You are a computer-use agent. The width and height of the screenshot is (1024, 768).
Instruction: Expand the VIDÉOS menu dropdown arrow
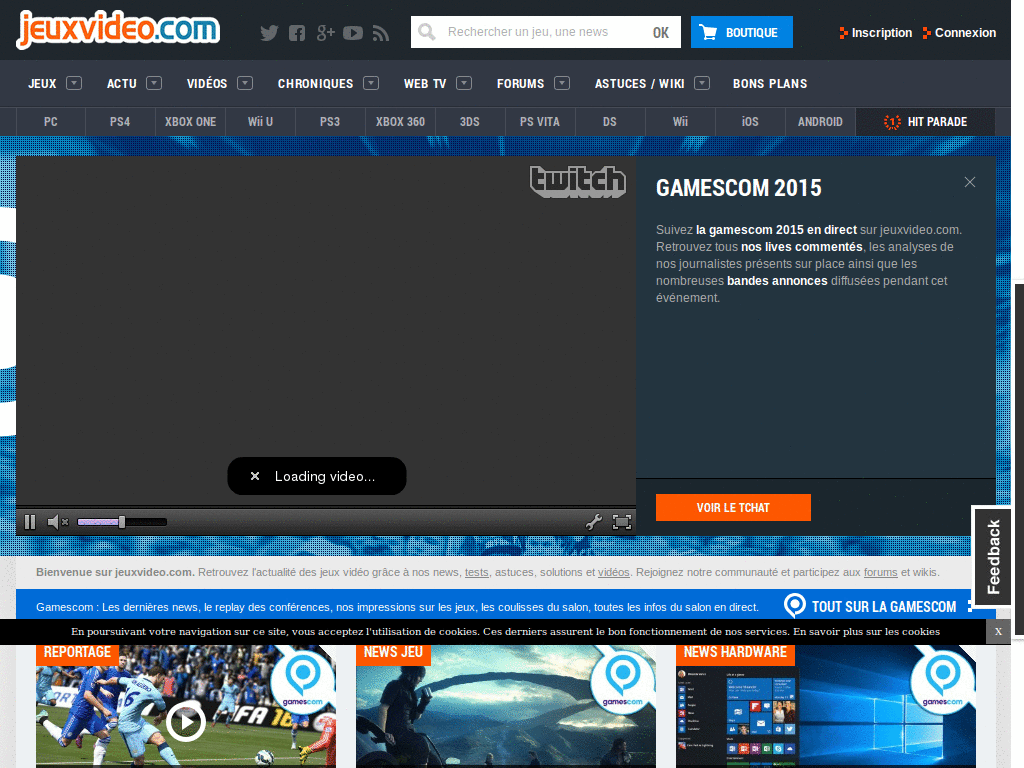tap(245, 83)
